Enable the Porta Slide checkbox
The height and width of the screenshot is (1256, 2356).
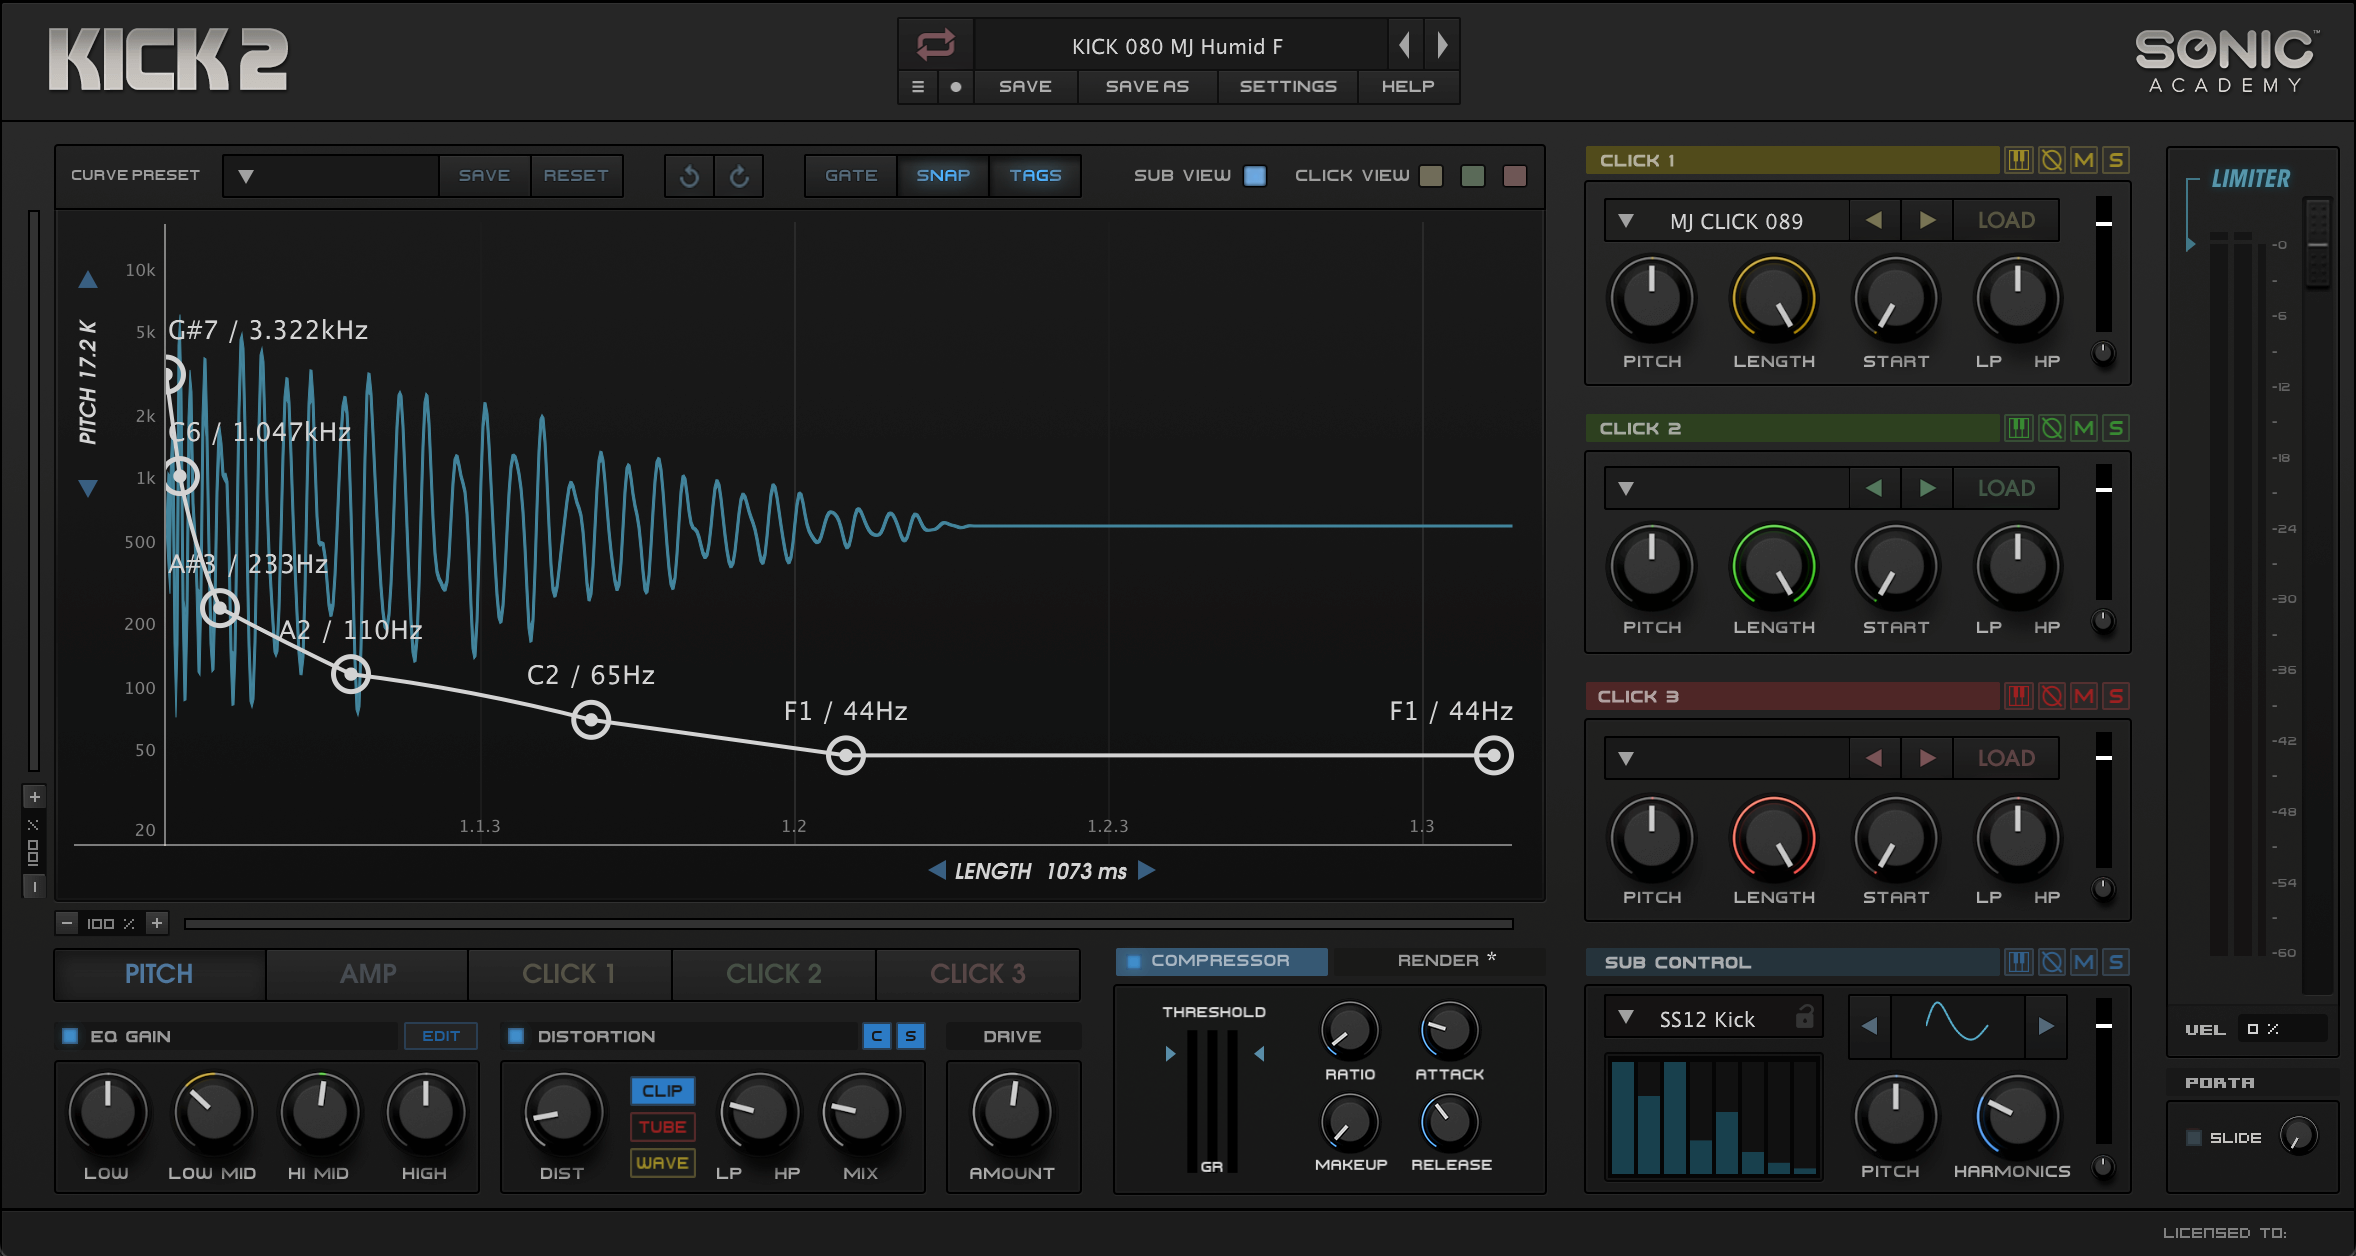click(2194, 1138)
